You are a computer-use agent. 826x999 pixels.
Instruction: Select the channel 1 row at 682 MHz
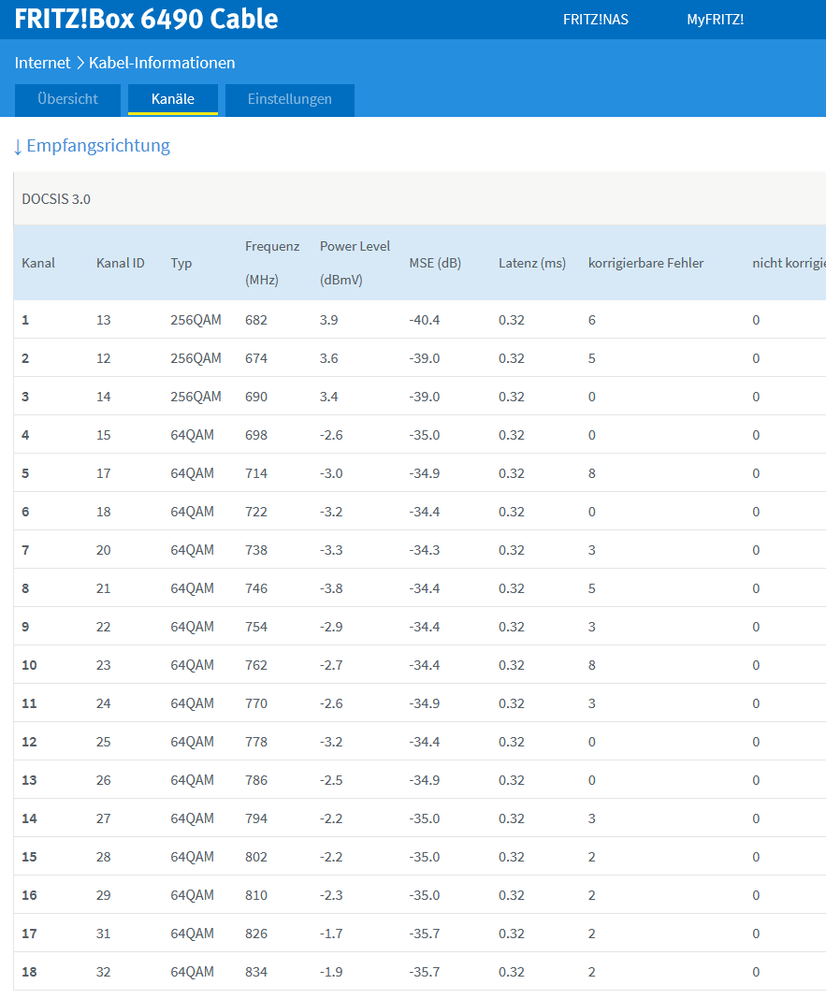(x=256, y=320)
